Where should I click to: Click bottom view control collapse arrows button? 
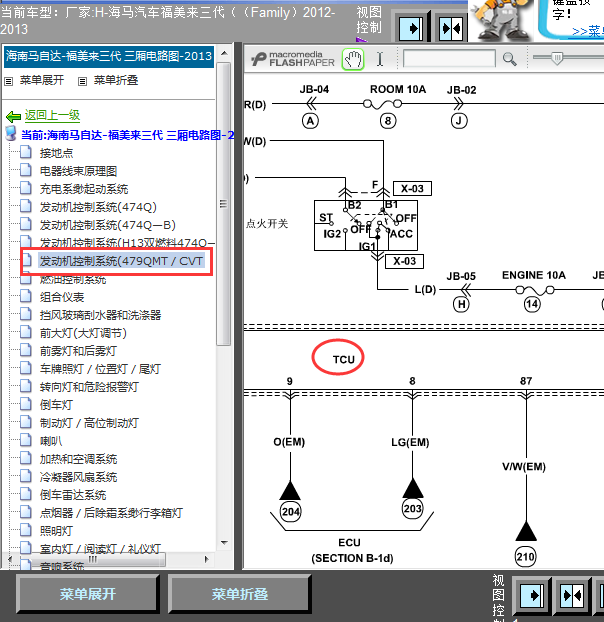[572, 595]
